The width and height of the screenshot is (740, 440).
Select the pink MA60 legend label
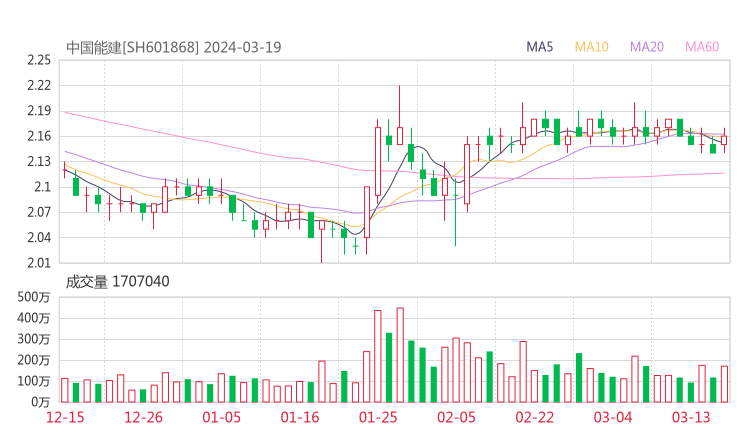(702, 47)
